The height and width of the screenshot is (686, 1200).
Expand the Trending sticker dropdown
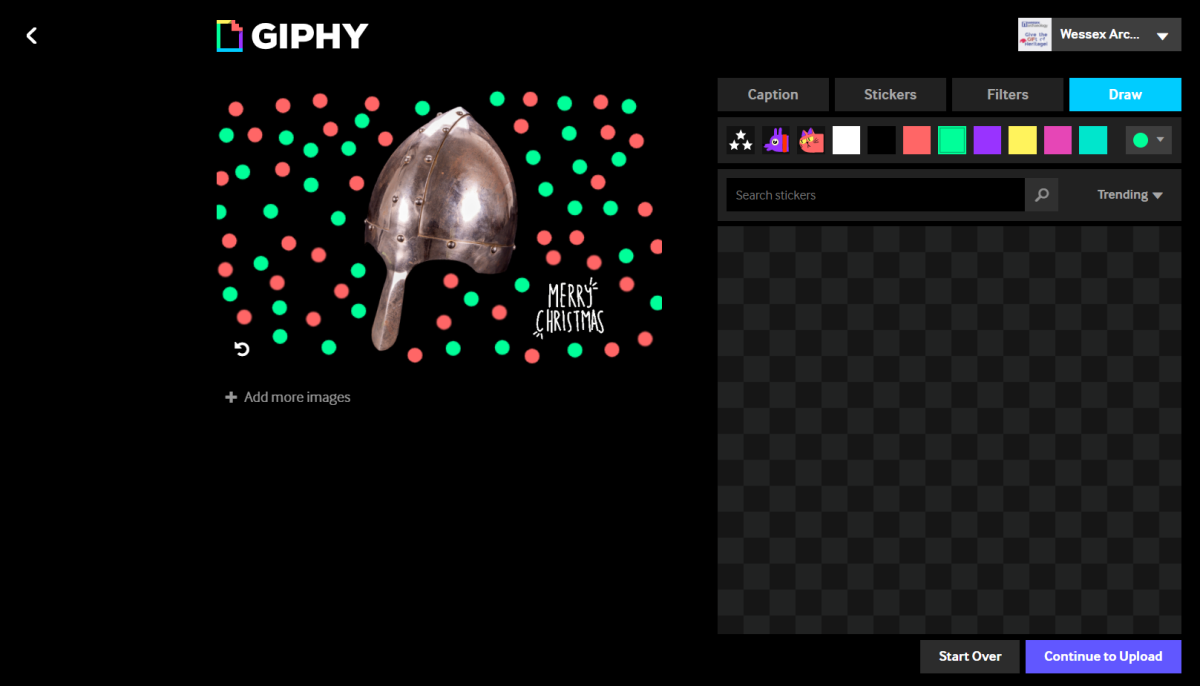point(1130,195)
